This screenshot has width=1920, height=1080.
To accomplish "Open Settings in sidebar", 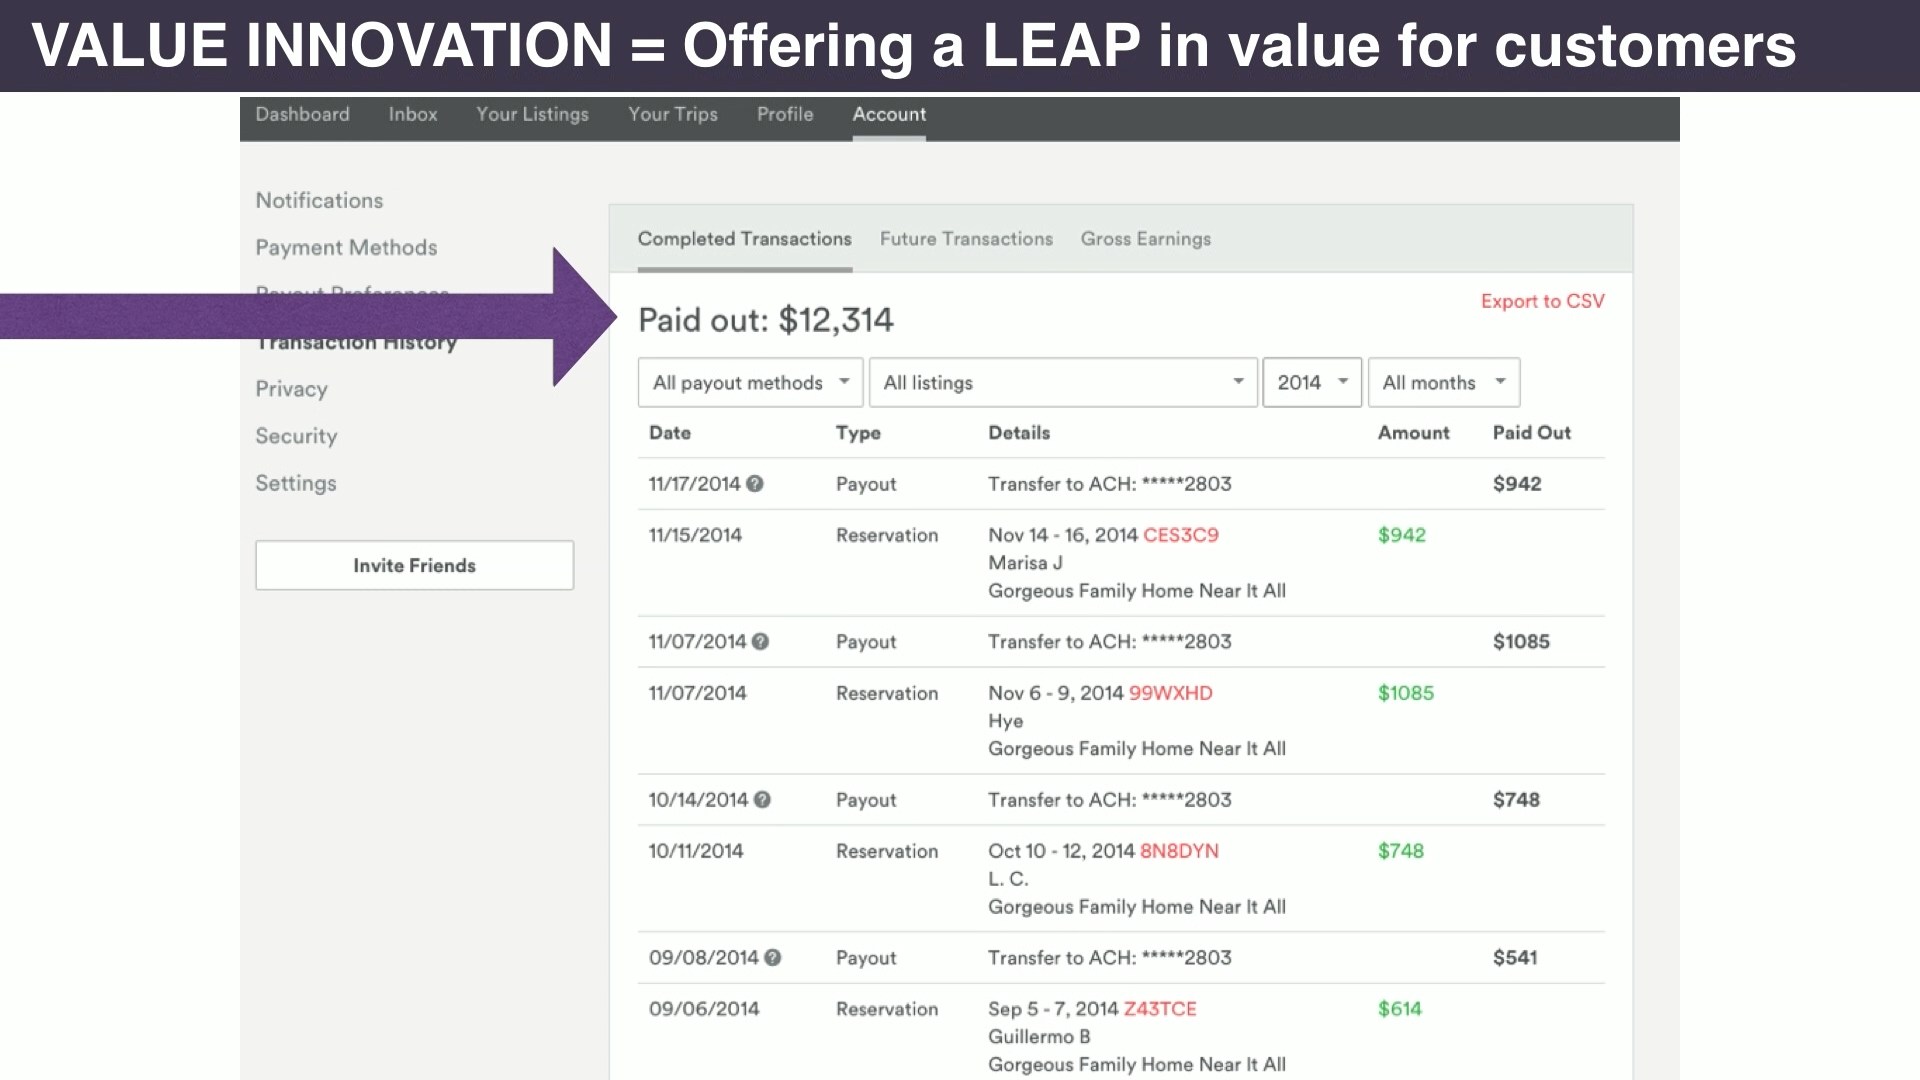I will pyautogui.click(x=296, y=484).
